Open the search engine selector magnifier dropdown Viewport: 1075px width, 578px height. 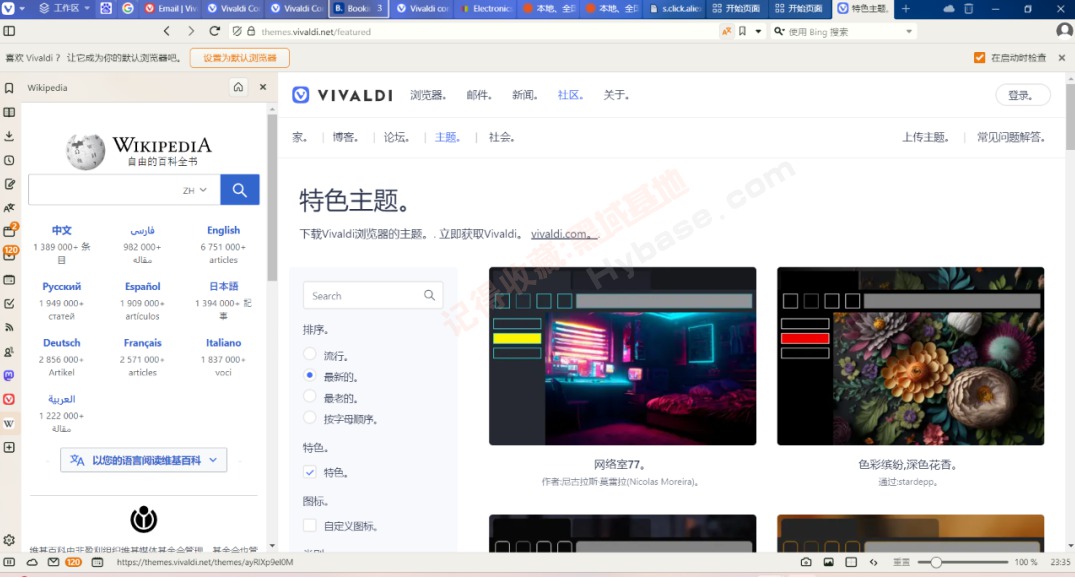779,32
